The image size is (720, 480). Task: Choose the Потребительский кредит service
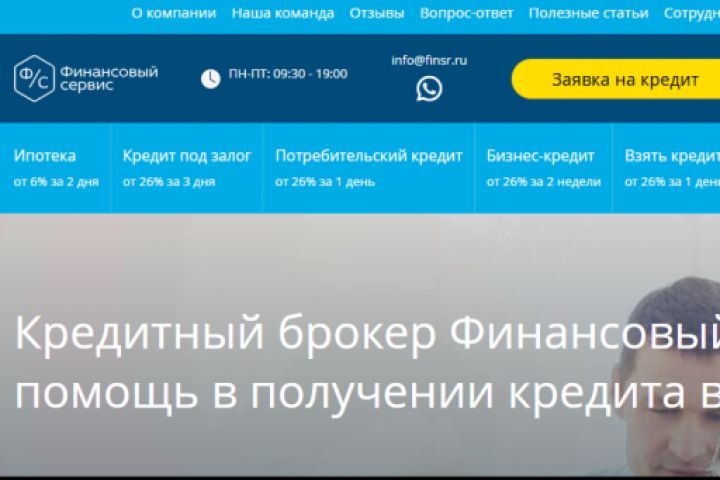[x=368, y=168]
